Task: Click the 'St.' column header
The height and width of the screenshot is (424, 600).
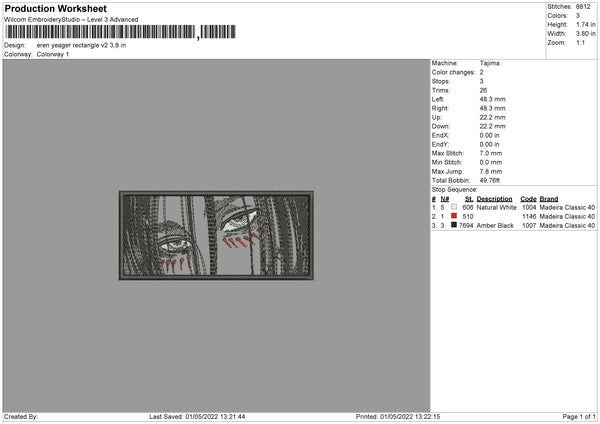Action: (469, 199)
